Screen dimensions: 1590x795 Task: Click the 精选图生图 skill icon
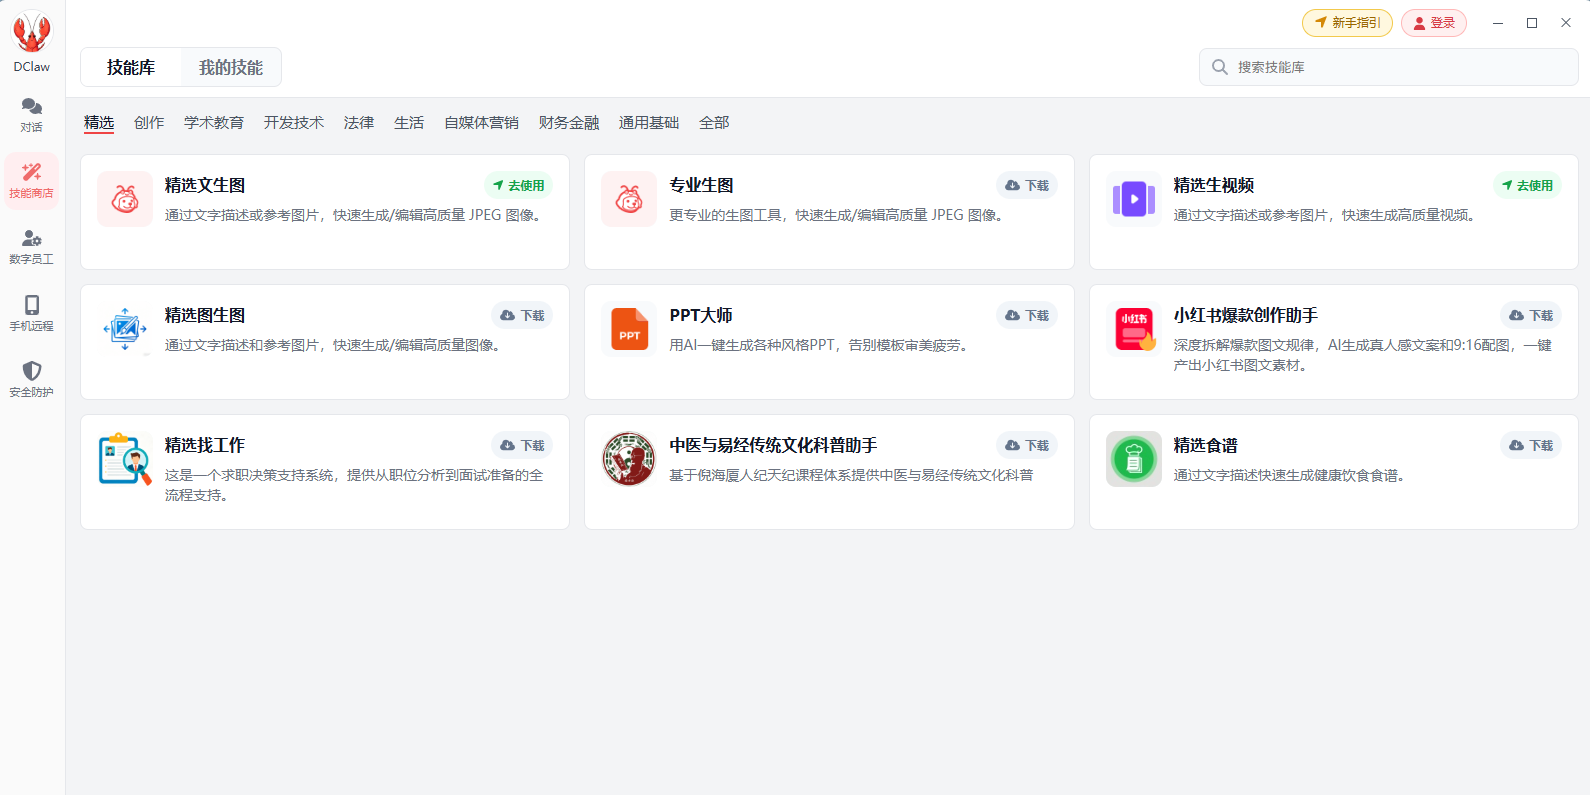[x=125, y=329]
